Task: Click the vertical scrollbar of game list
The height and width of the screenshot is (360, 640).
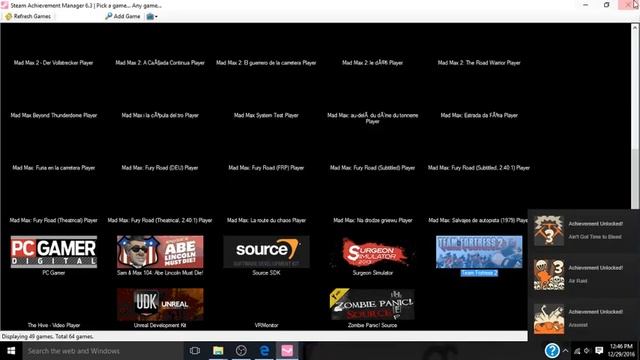Action: (x=635, y=180)
